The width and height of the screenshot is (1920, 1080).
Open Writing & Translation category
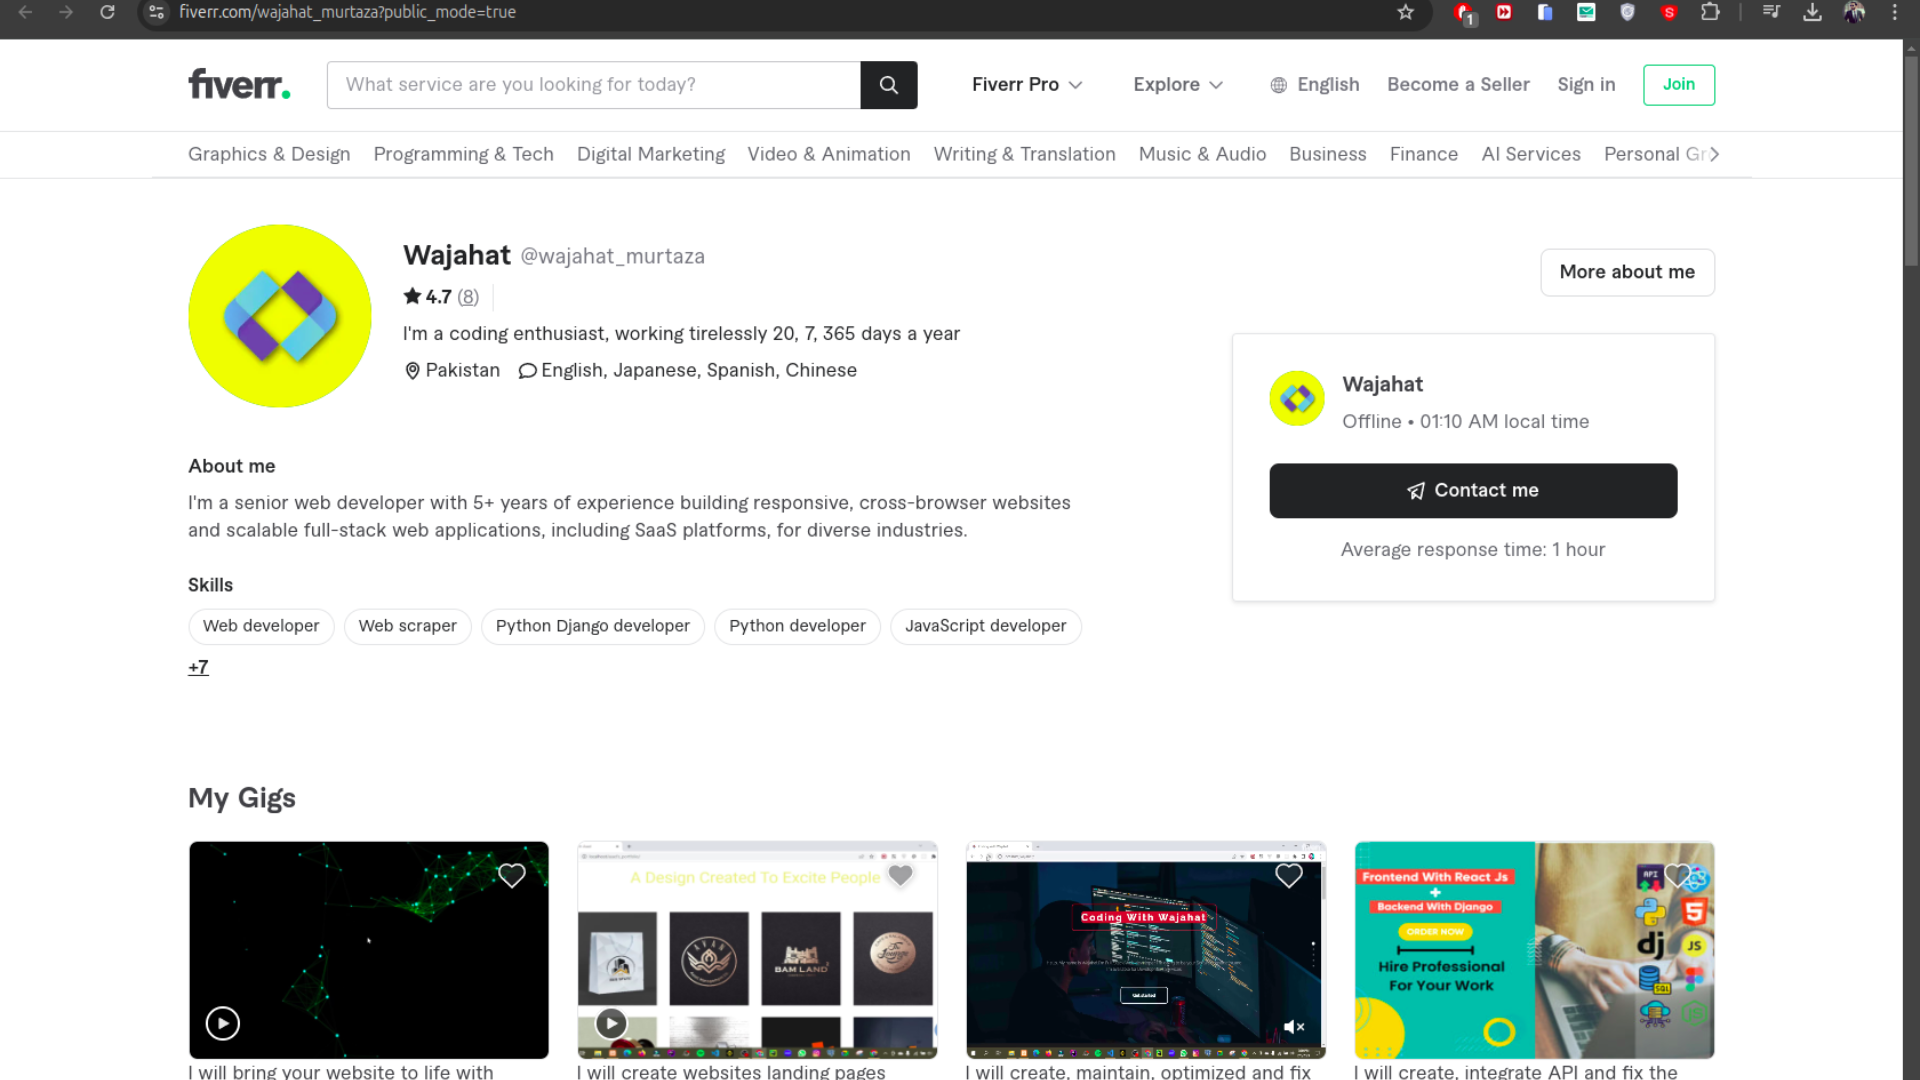[x=1024, y=154]
